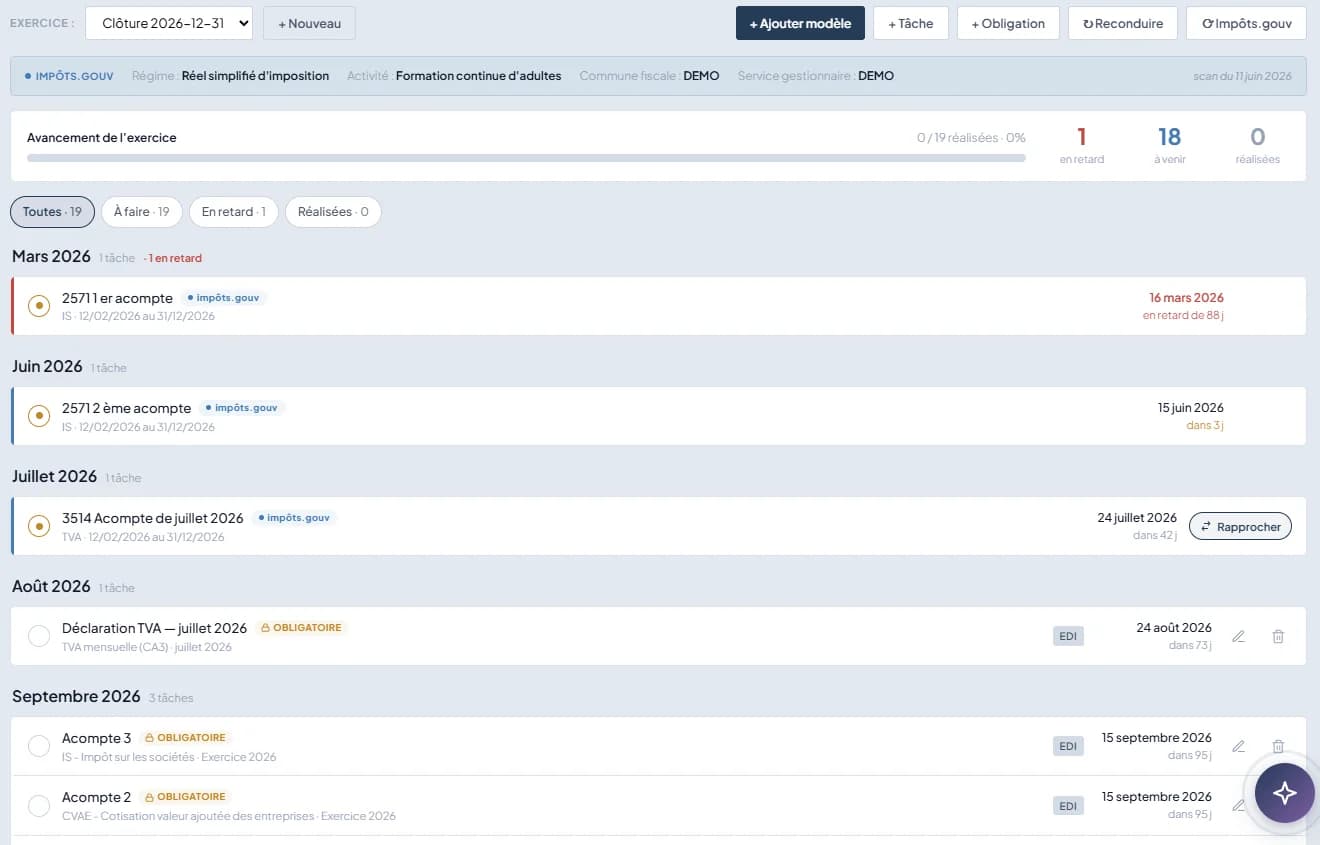Click OBLIGATOIRE lock badge on Acompte 3
Image resolution: width=1320 pixels, height=845 pixels.
(x=185, y=738)
